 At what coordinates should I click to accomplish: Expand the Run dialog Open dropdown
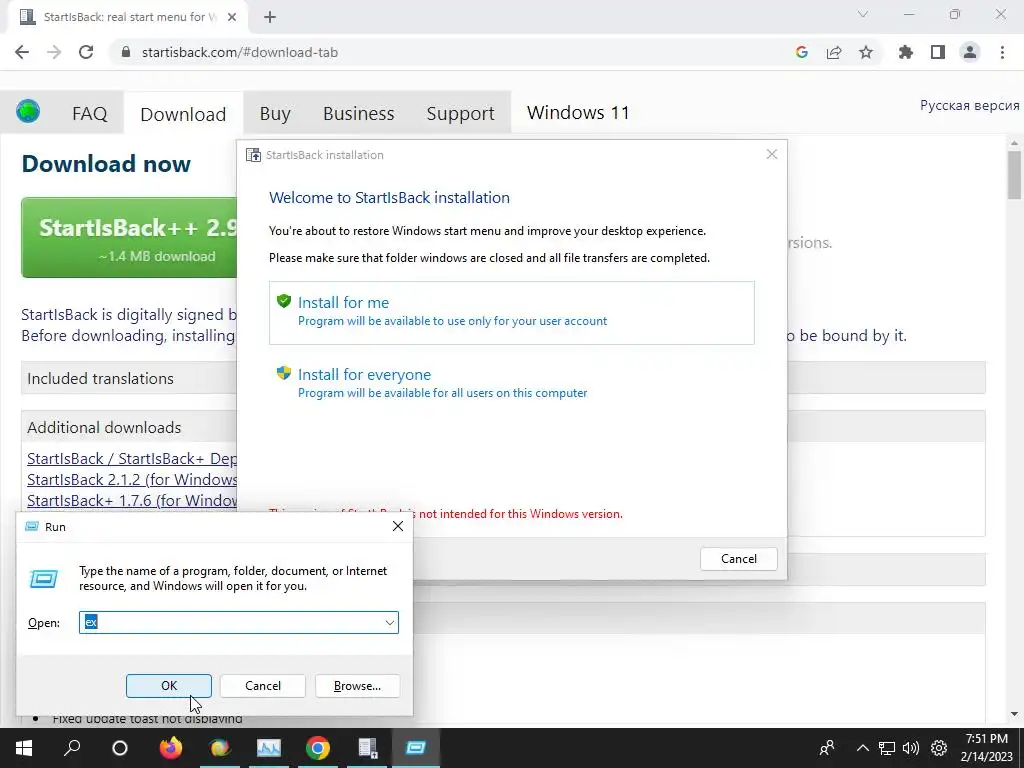coord(390,622)
